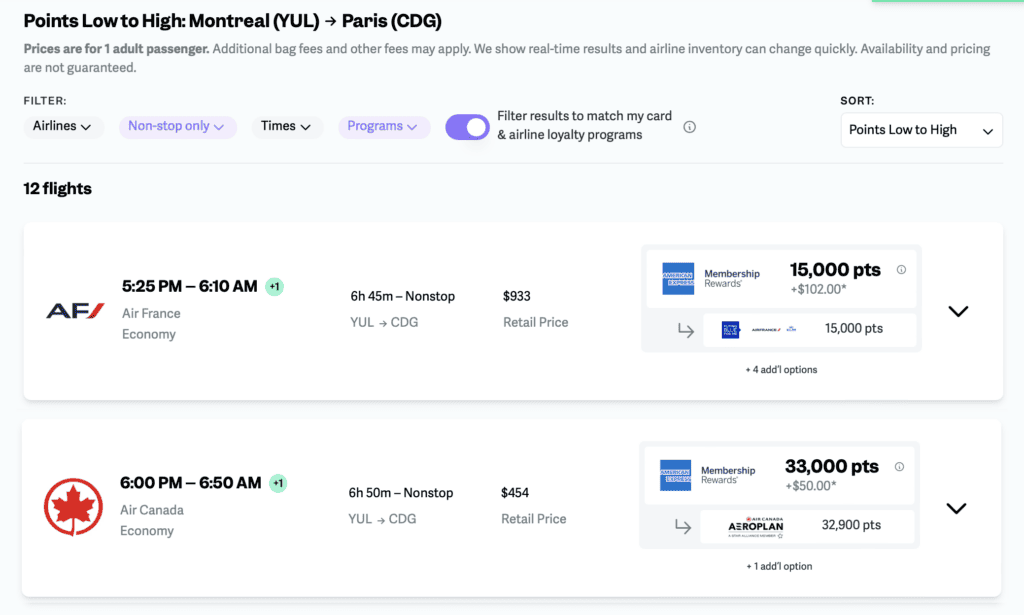Open the Times filter dropdown
Image resolution: width=1024 pixels, height=615 pixels.
click(286, 126)
